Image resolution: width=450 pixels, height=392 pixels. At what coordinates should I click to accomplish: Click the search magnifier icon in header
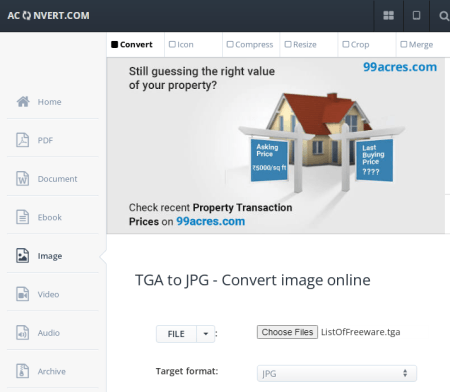pos(444,16)
